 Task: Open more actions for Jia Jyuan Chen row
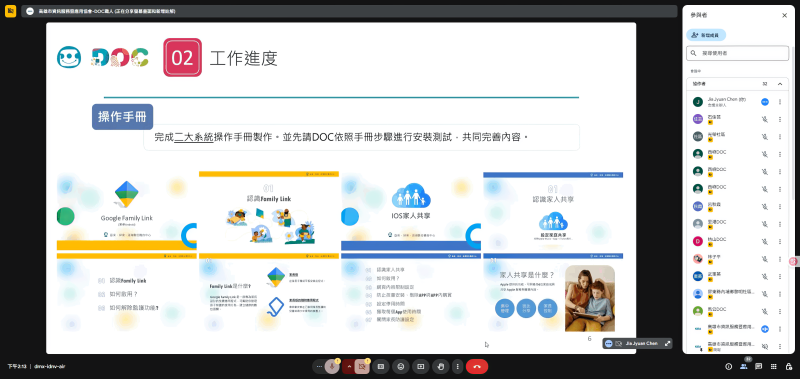point(780,102)
